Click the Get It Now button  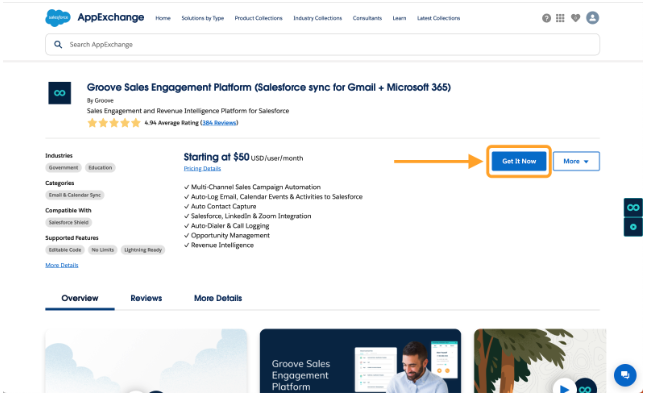coord(519,161)
